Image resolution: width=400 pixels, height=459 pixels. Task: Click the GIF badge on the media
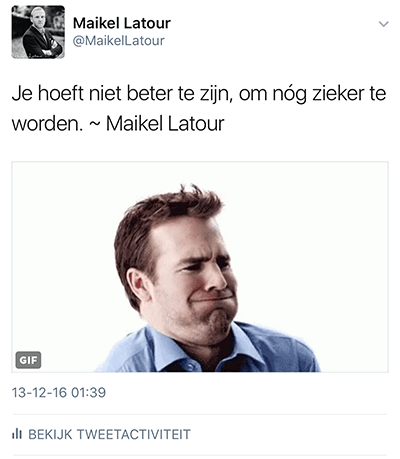[28, 360]
